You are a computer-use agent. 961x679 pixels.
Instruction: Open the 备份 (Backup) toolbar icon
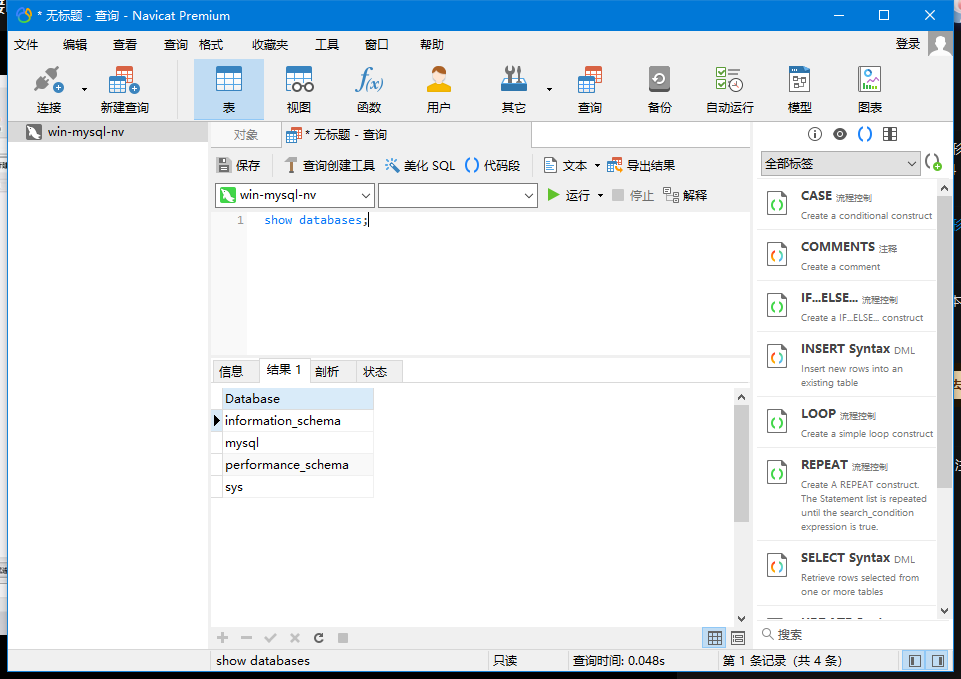click(x=659, y=89)
